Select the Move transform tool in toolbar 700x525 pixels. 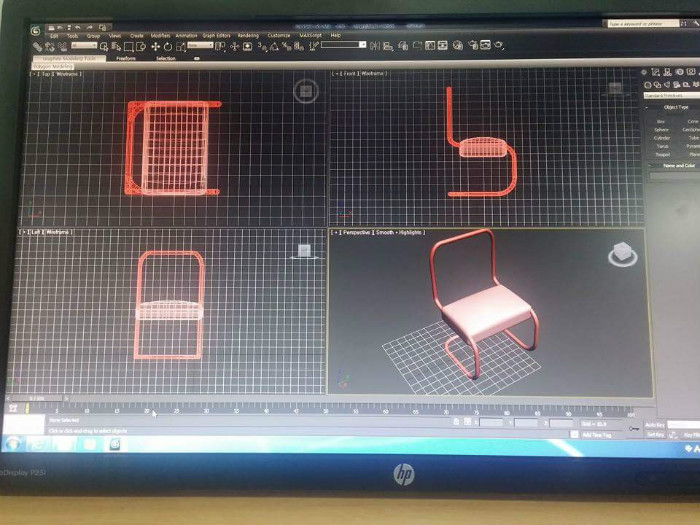tap(156, 46)
